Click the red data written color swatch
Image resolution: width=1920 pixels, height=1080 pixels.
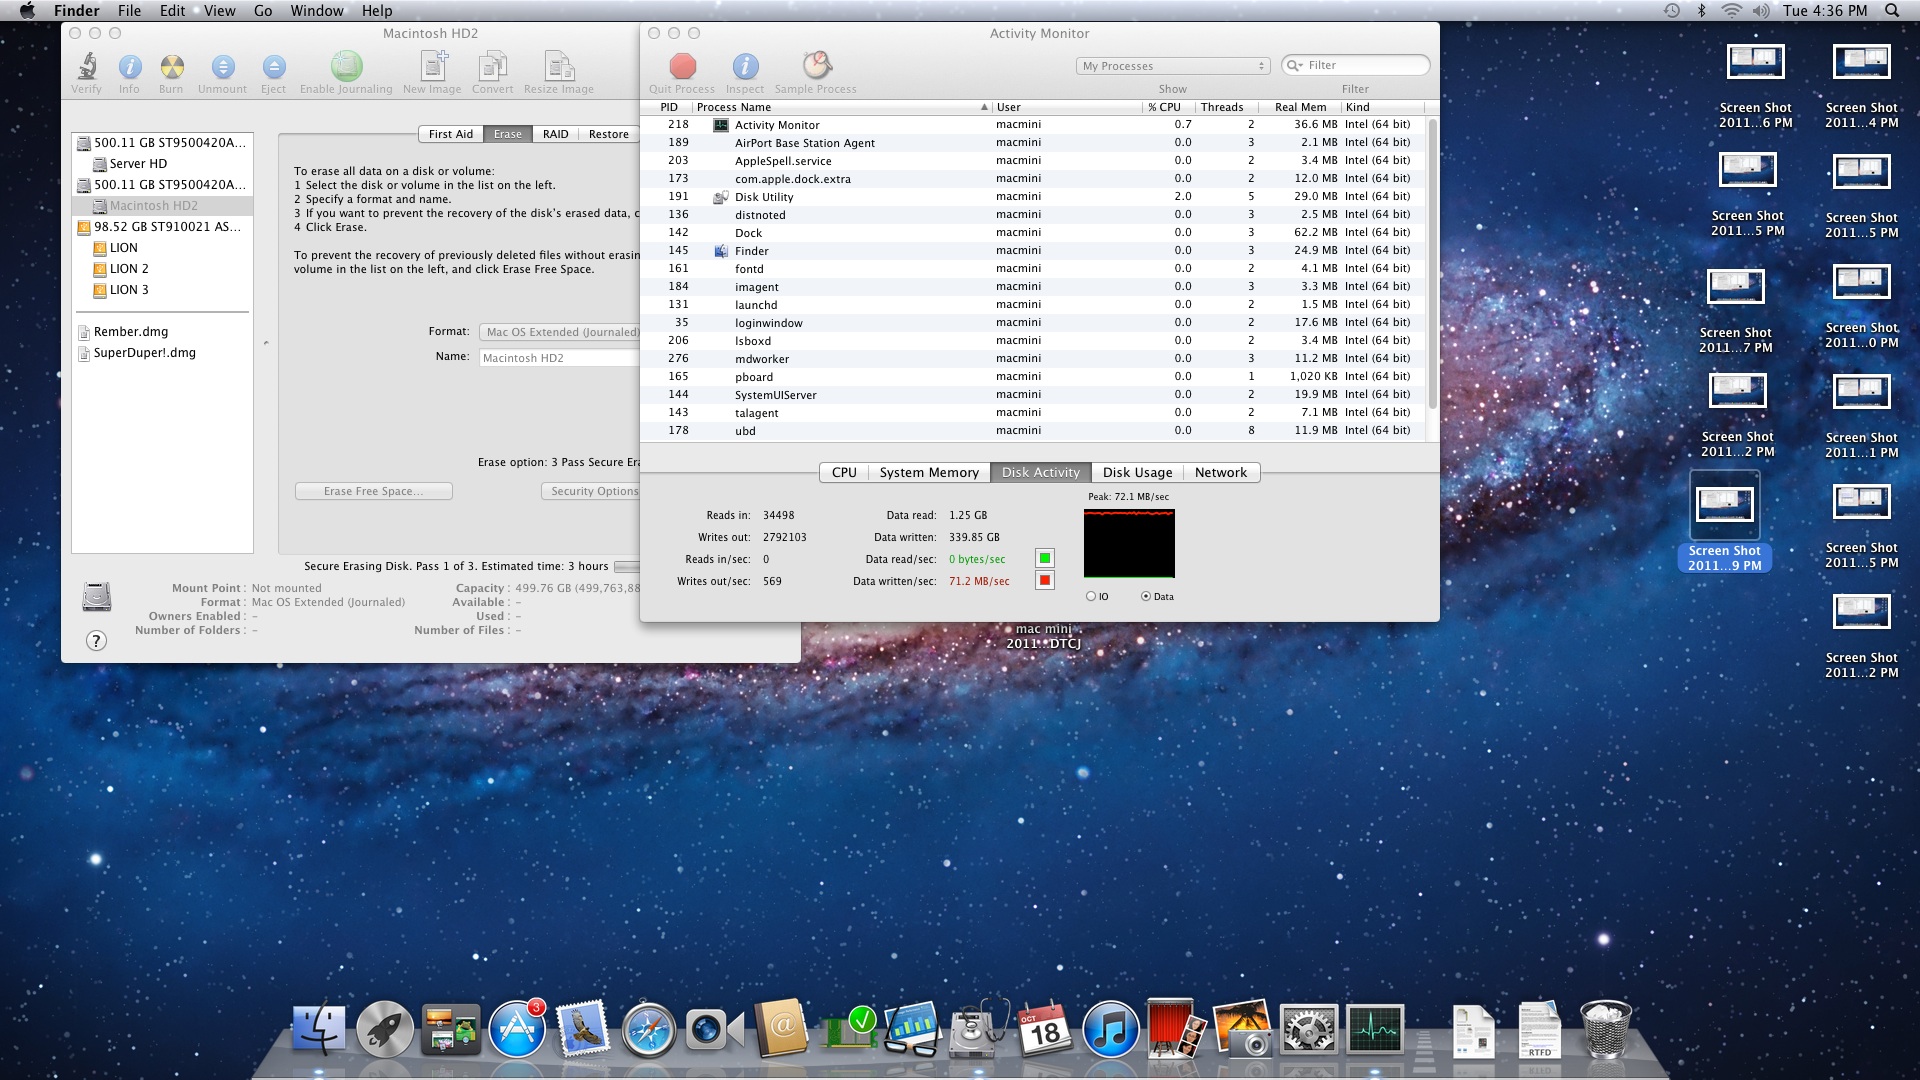click(1045, 581)
